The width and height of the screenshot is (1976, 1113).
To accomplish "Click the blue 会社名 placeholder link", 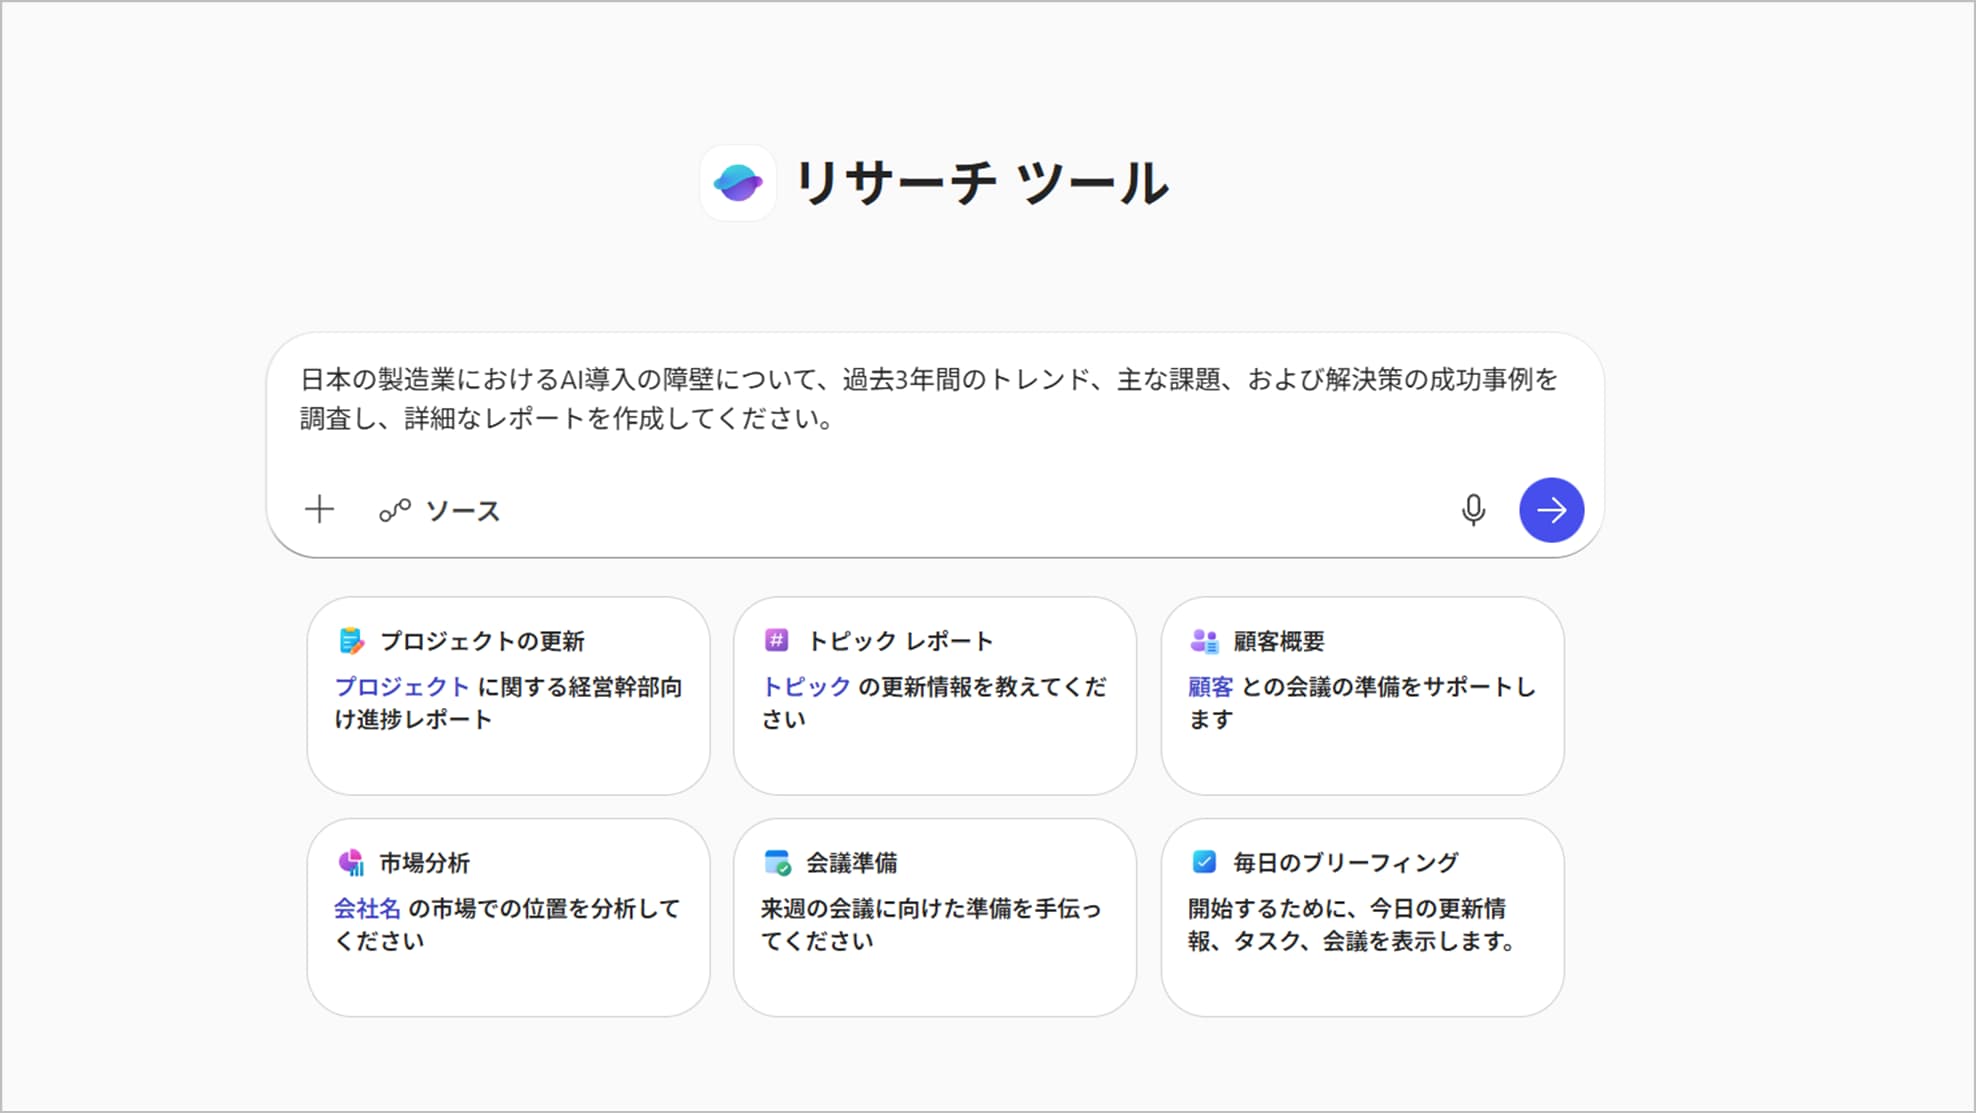I will [x=367, y=909].
